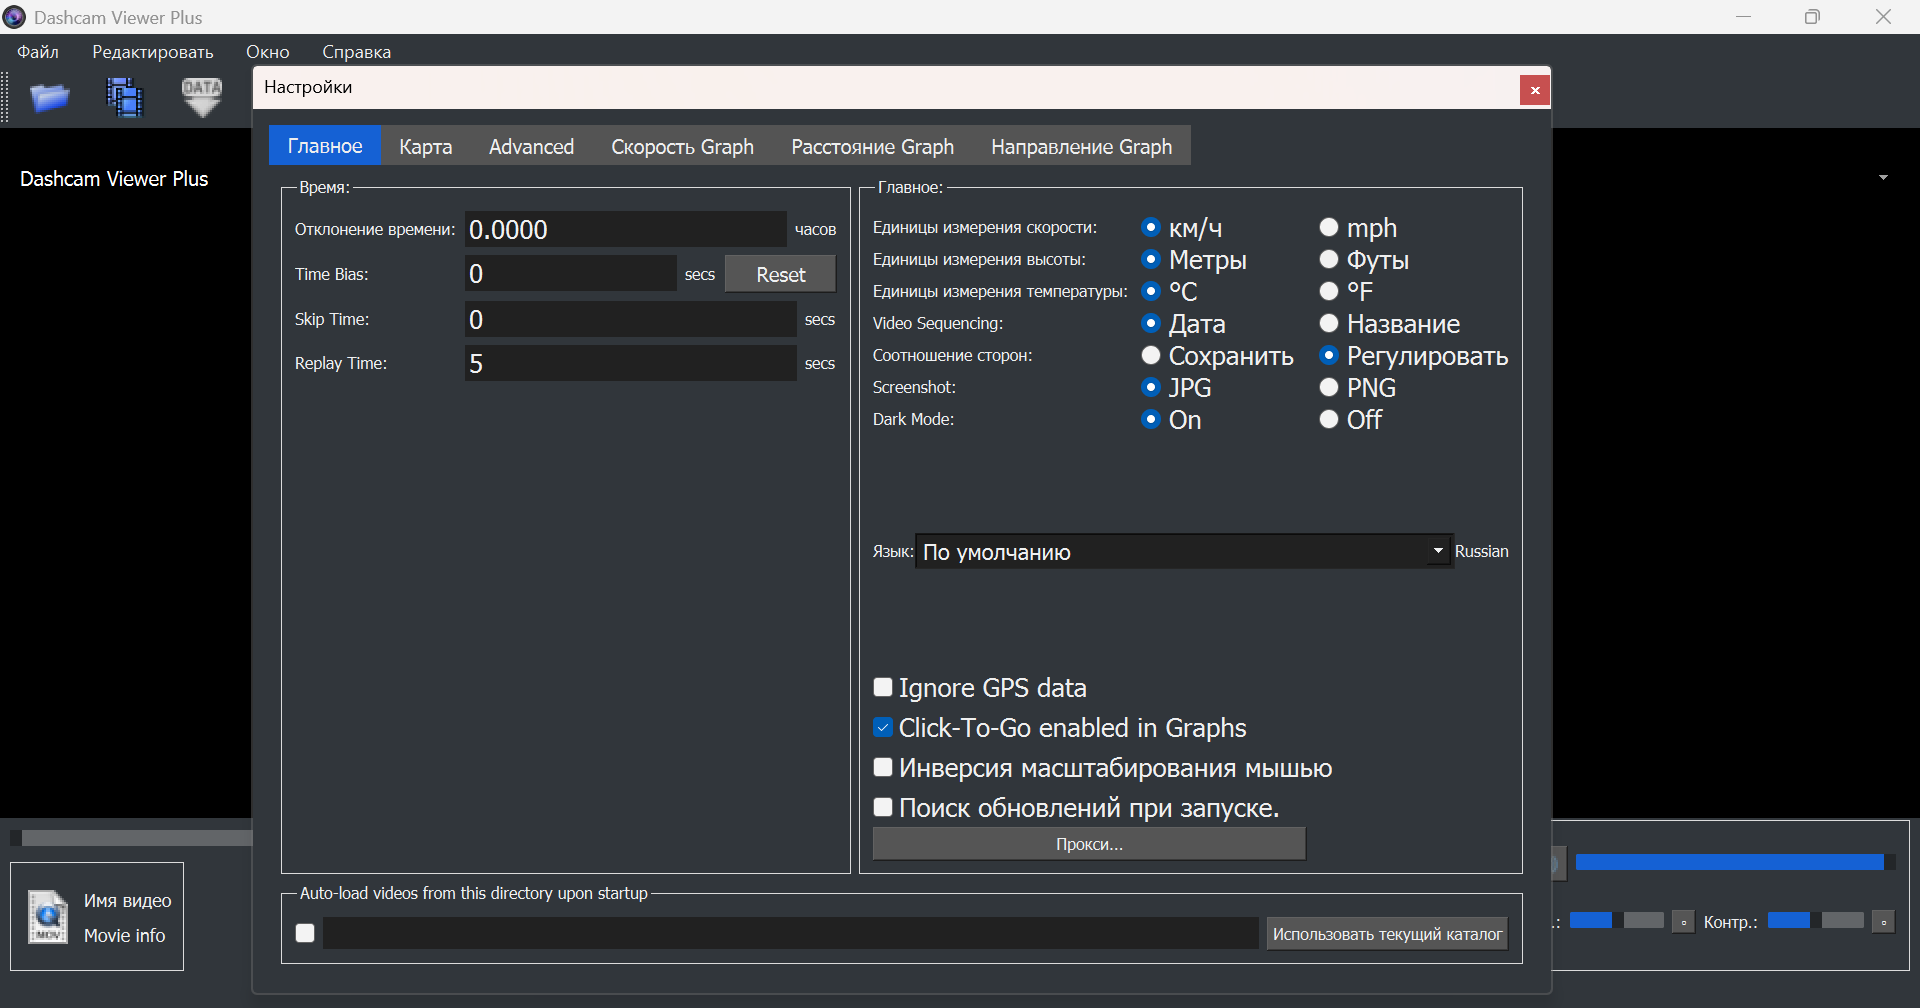The width and height of the screenshot is (1920, 1008).
Task: Click the Reset button for Time Bias
Action: point(780,274)
